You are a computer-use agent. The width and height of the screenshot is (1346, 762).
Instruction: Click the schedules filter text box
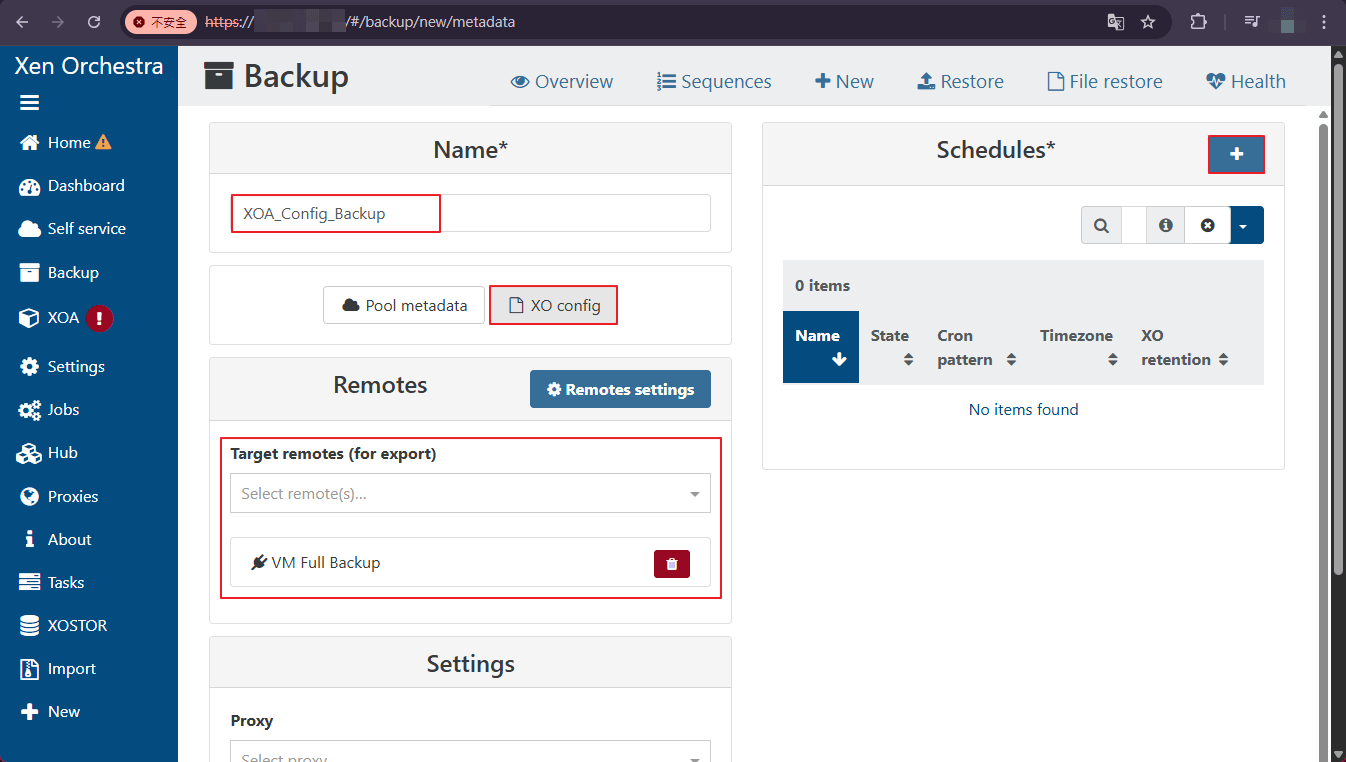pos(1133,225)
